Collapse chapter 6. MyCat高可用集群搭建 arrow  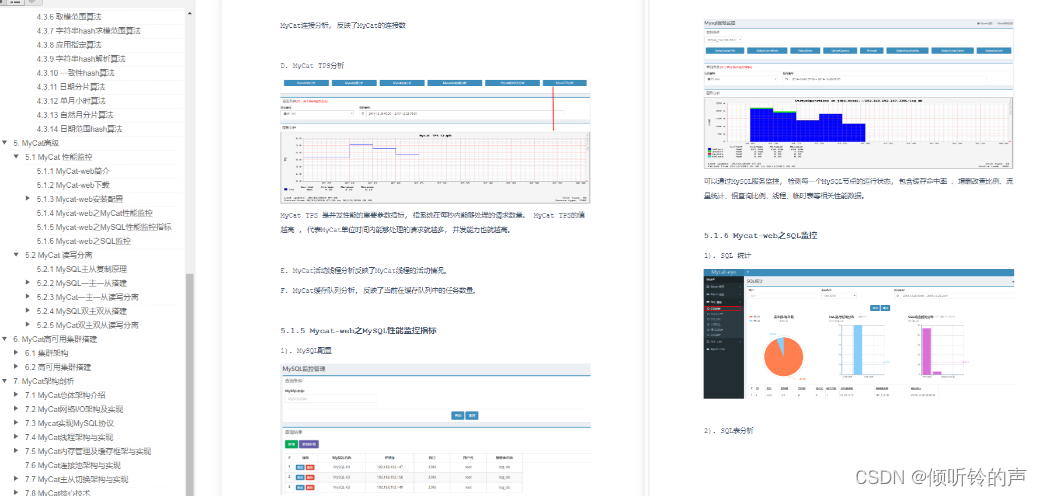(5, 339)
